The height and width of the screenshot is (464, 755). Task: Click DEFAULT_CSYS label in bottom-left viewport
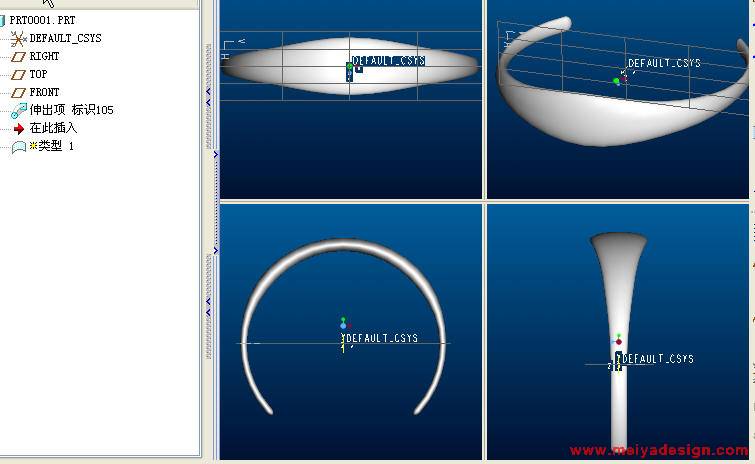coord(382,338)
